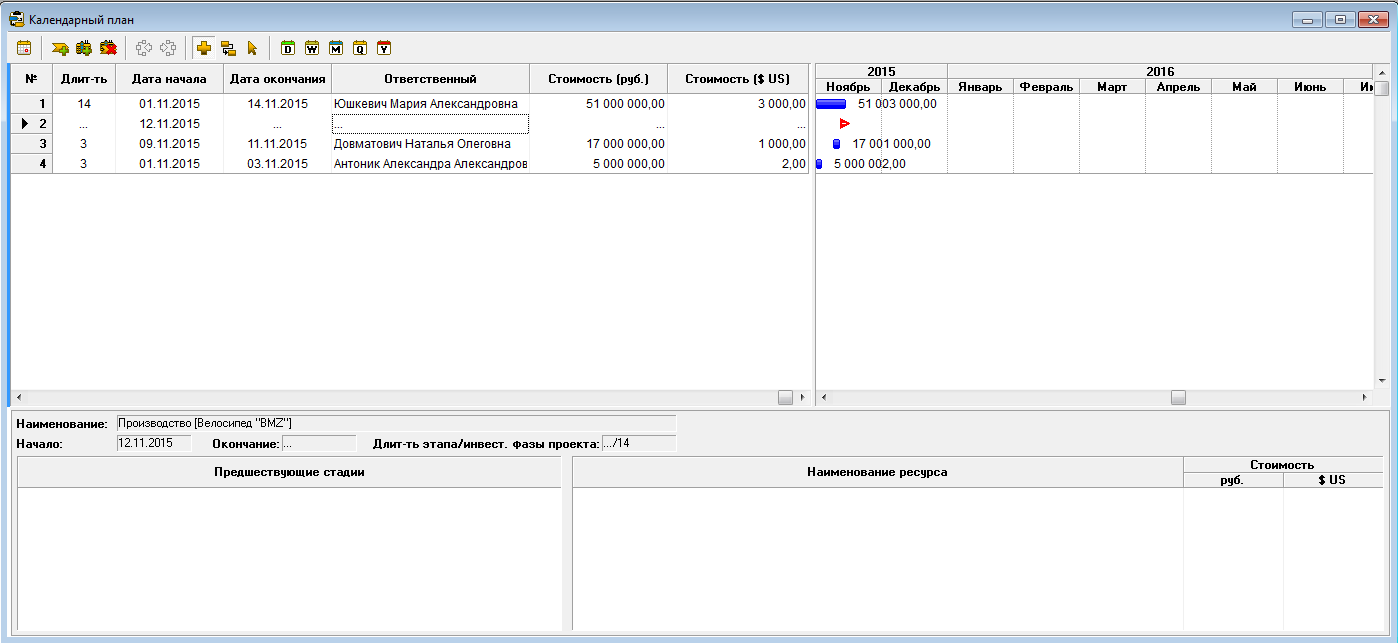Screen dimensions: 1398x643
Task: Switch timeline scale to weeks (W)
Action: coord(312,47)
